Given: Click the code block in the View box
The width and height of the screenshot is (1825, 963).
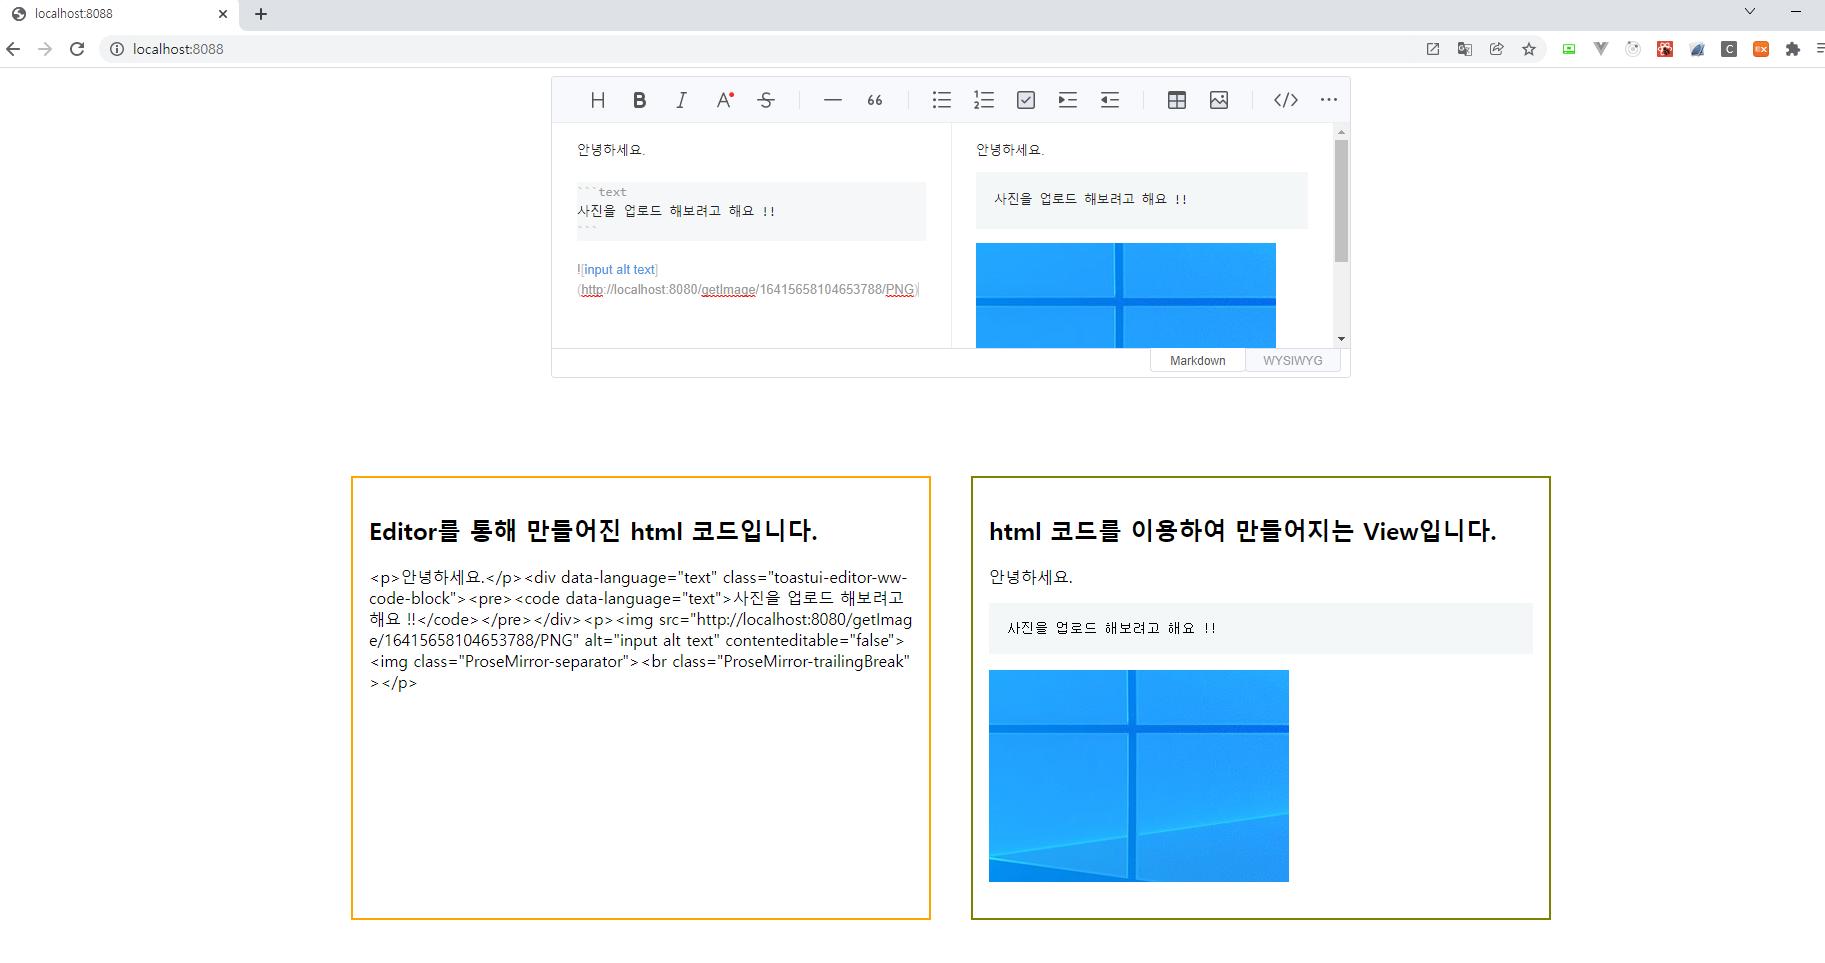Looking at the screenshot, I should click(1260, 628).
